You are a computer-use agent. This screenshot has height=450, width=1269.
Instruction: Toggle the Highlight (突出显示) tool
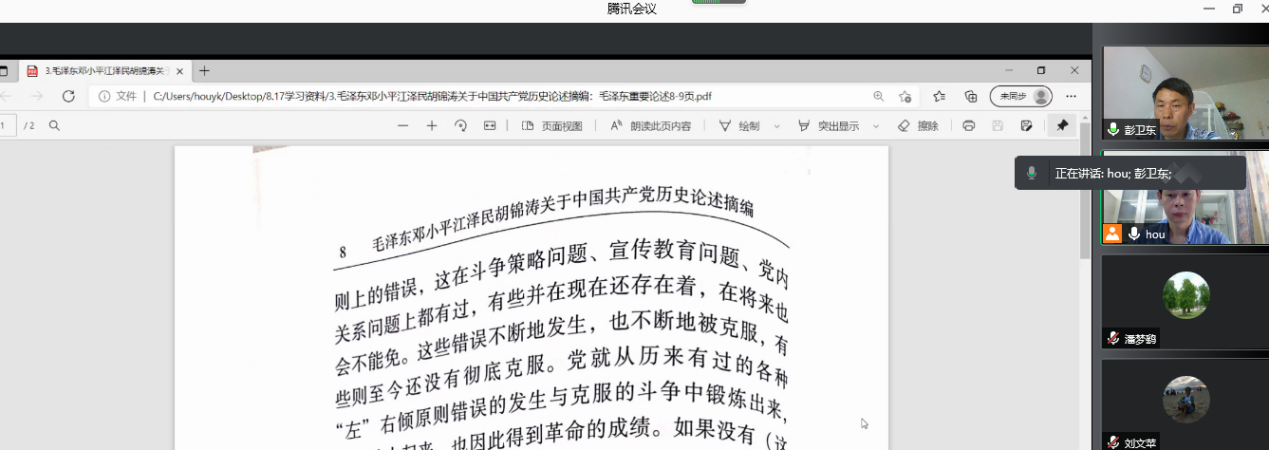point(829,126)
